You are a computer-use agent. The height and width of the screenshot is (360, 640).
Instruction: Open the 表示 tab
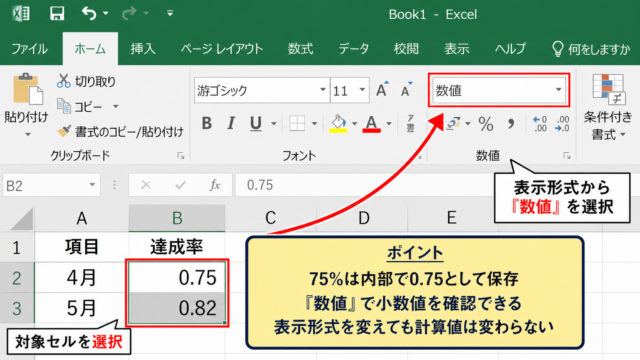tap(457, 49)
